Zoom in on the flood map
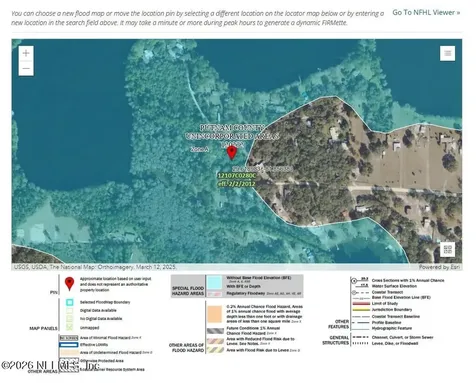This screenshot has width=476, height=383. point(26,53)
